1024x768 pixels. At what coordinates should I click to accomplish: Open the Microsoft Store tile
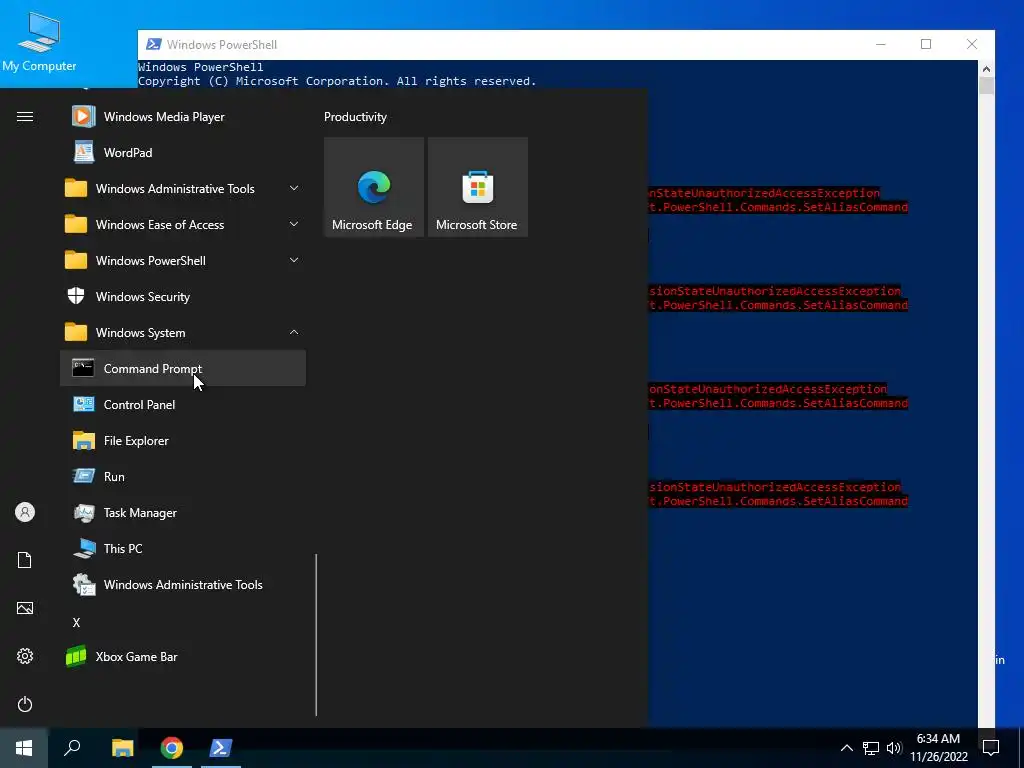tap(477, 187)
